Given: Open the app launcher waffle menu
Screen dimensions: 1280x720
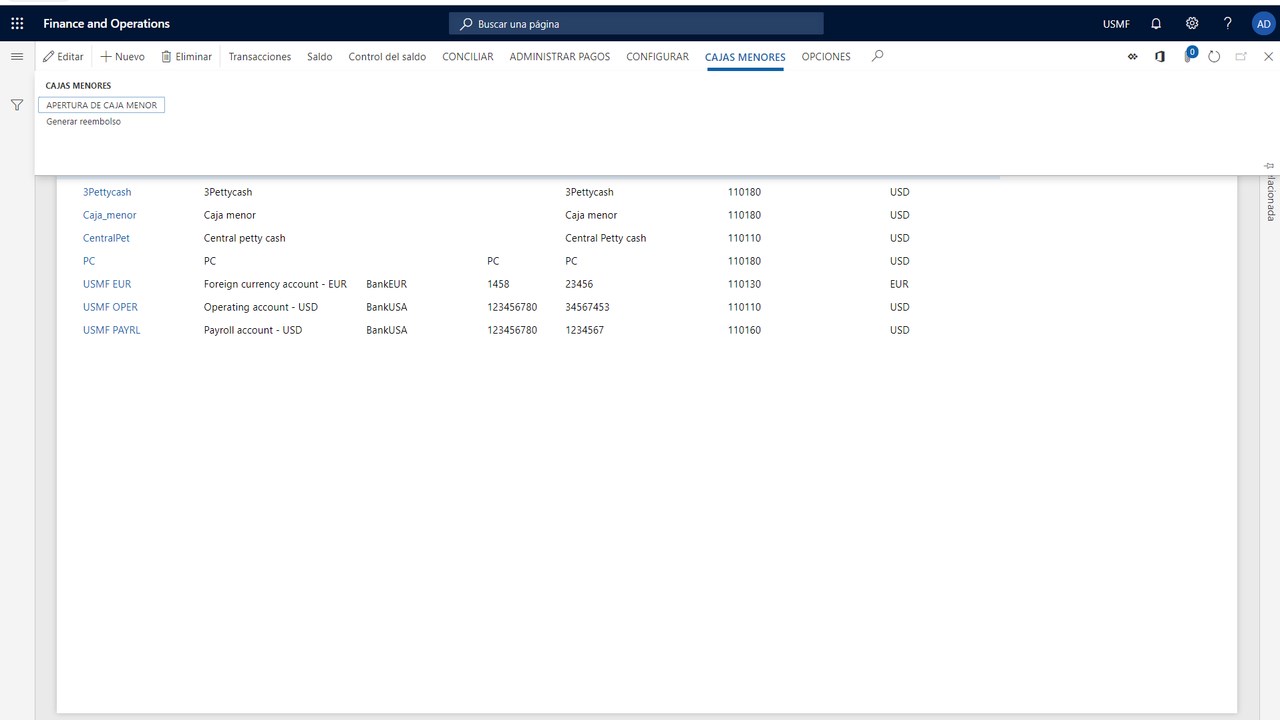Looking at the screenshot, I should click(17, 23).
